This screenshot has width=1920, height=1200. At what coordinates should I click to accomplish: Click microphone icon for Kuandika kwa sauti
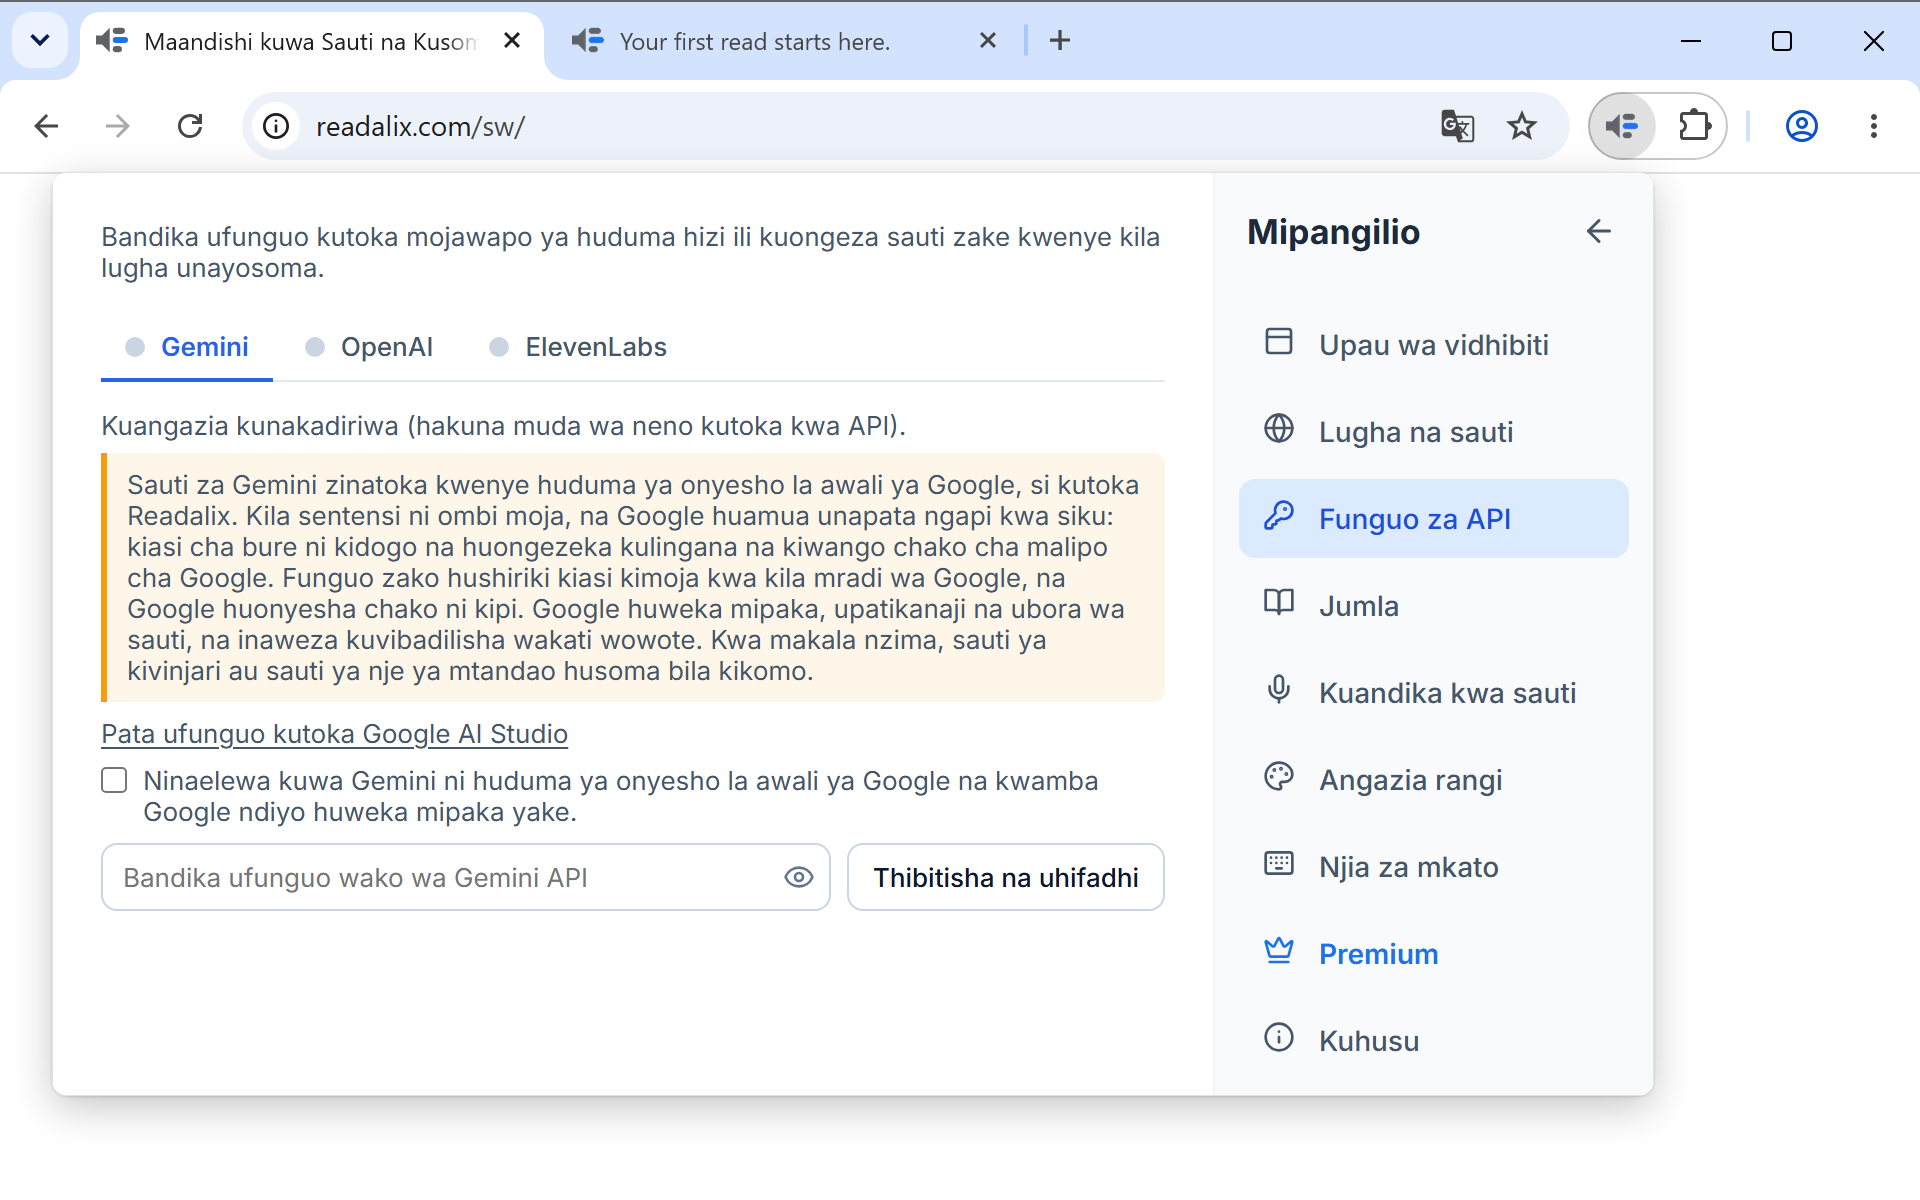tap(1279, 690)
